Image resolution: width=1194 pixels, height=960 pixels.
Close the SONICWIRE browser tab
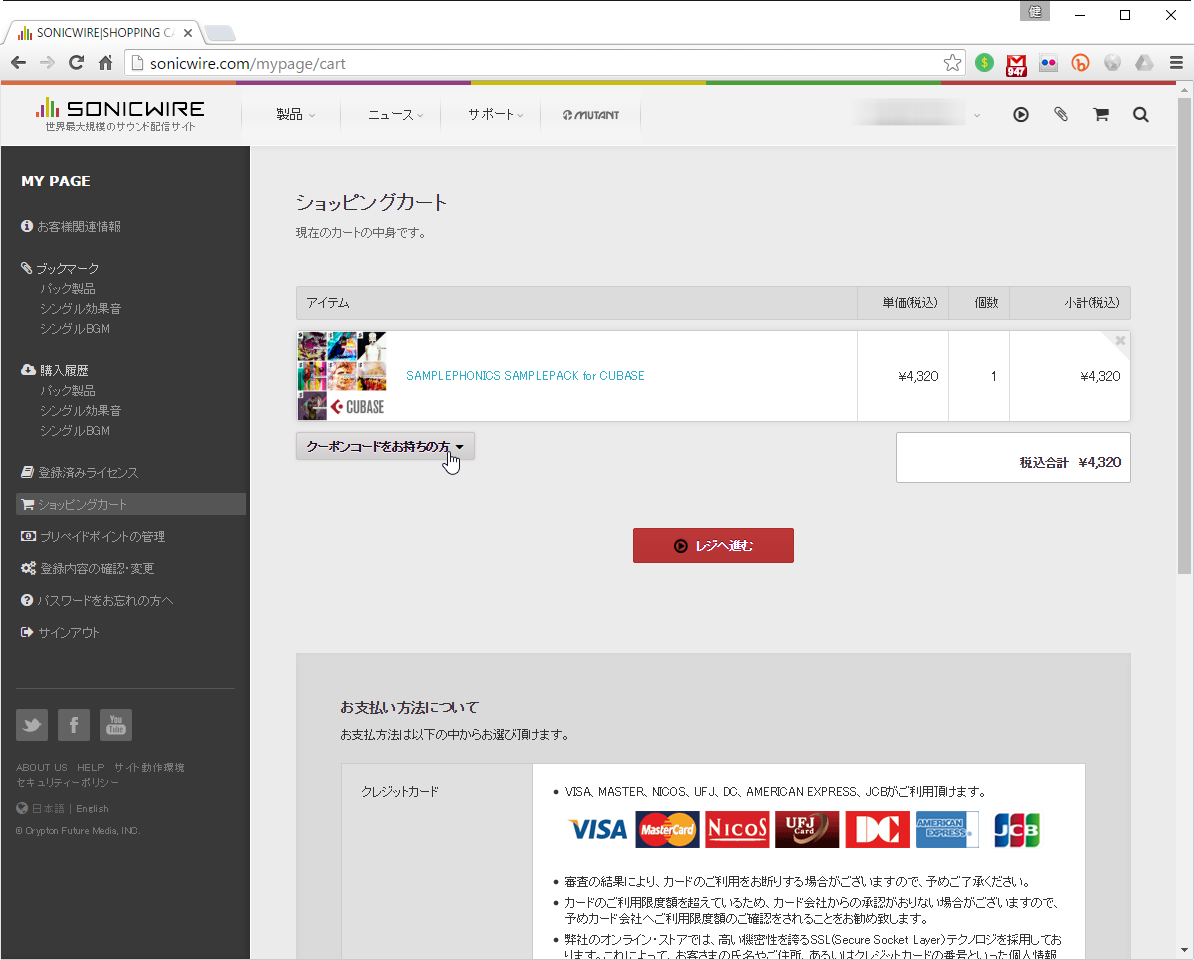(x=187, y=33)
